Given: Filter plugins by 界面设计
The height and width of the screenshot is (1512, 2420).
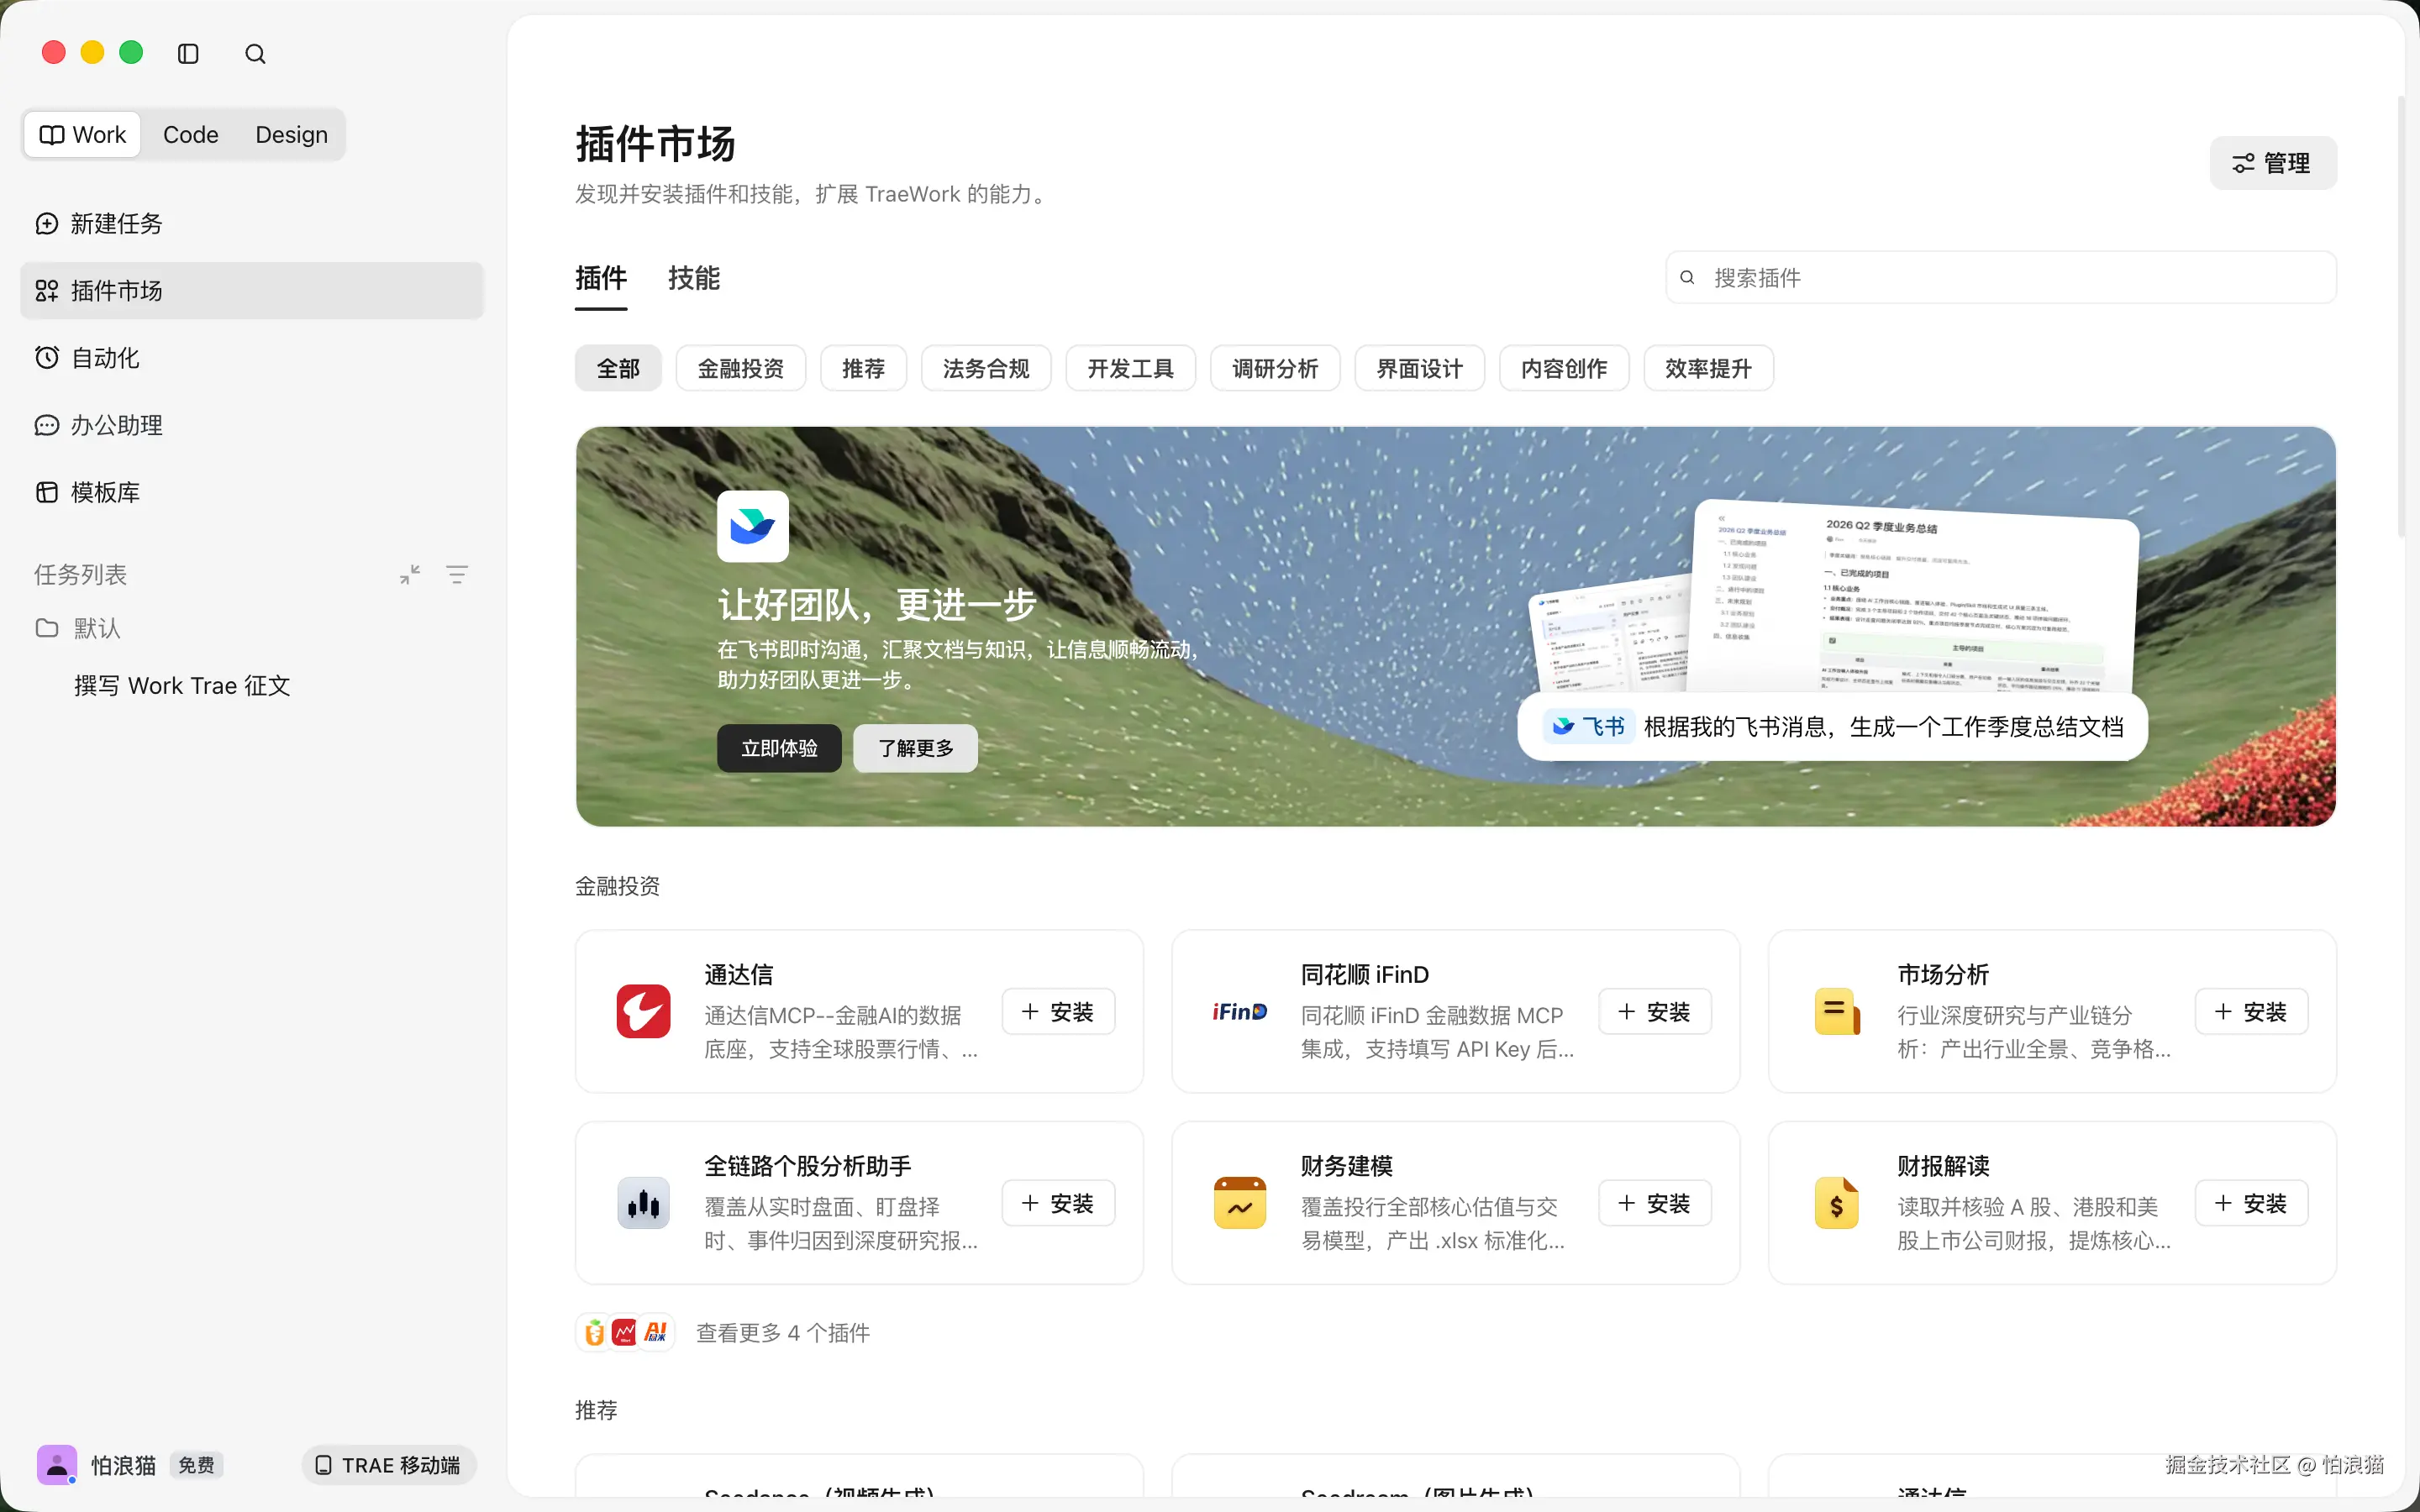Looking at the screenshot, I should click(1420, 369).
